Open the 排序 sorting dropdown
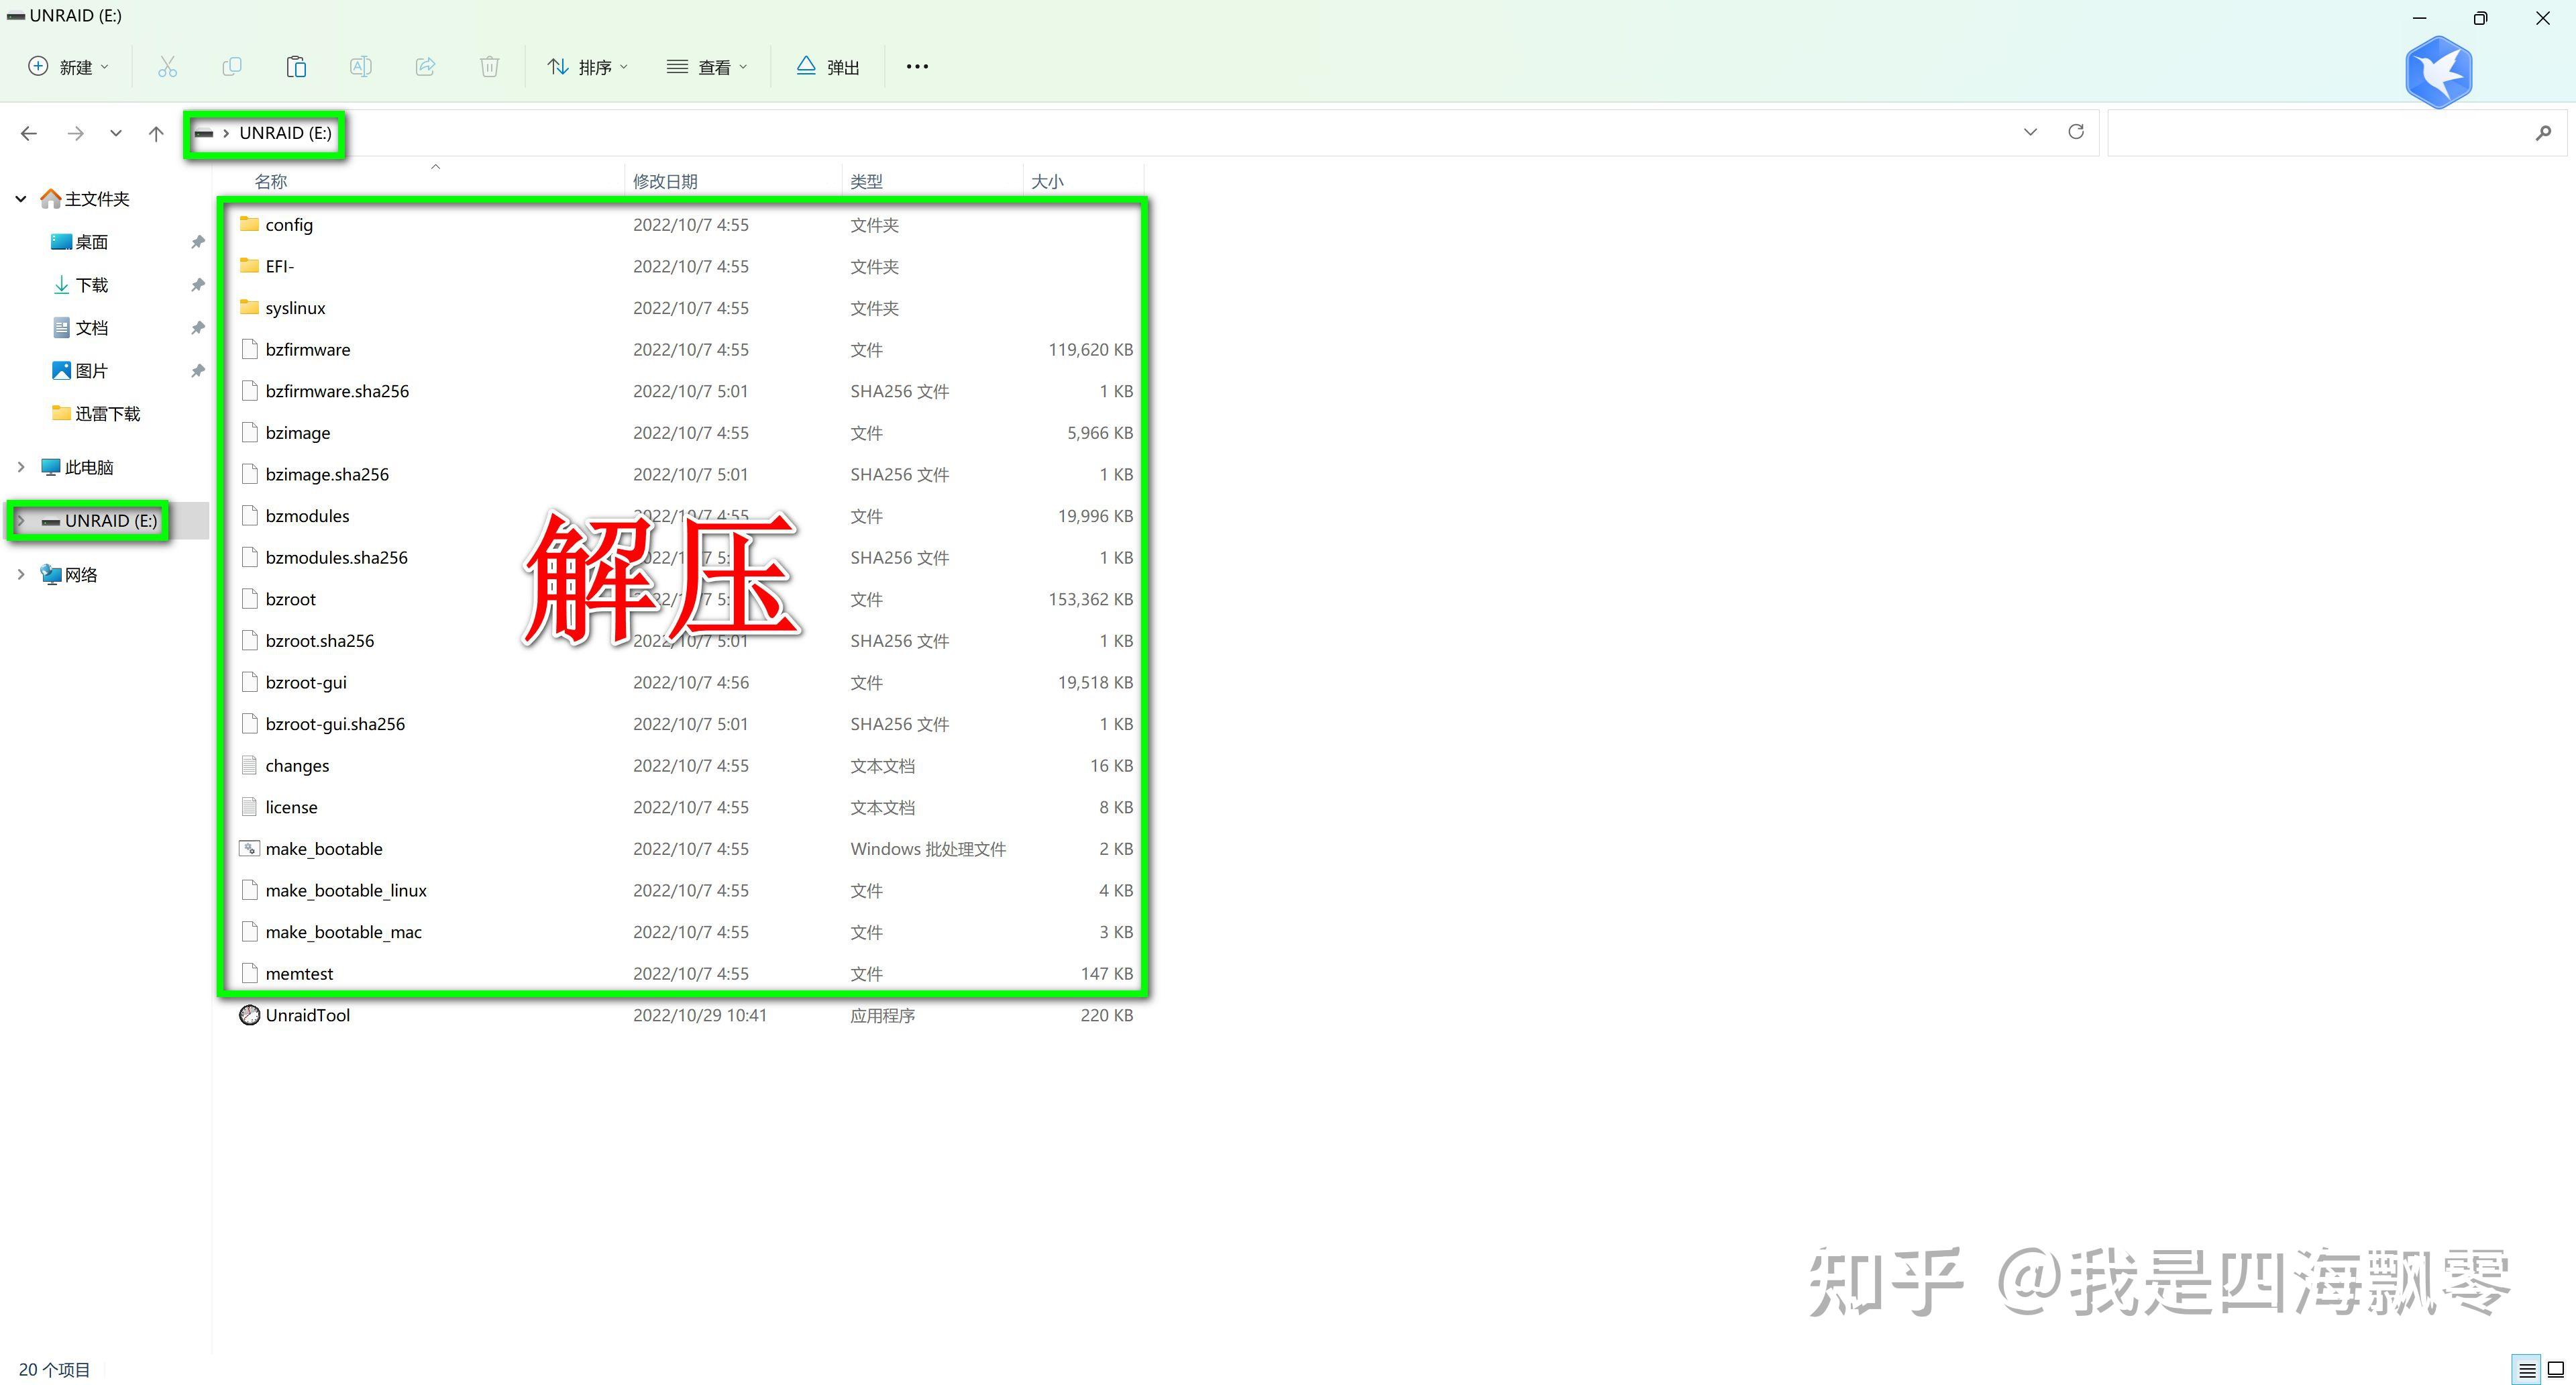The height and width of the screenshot is (1385, 2576). (589, 66)
